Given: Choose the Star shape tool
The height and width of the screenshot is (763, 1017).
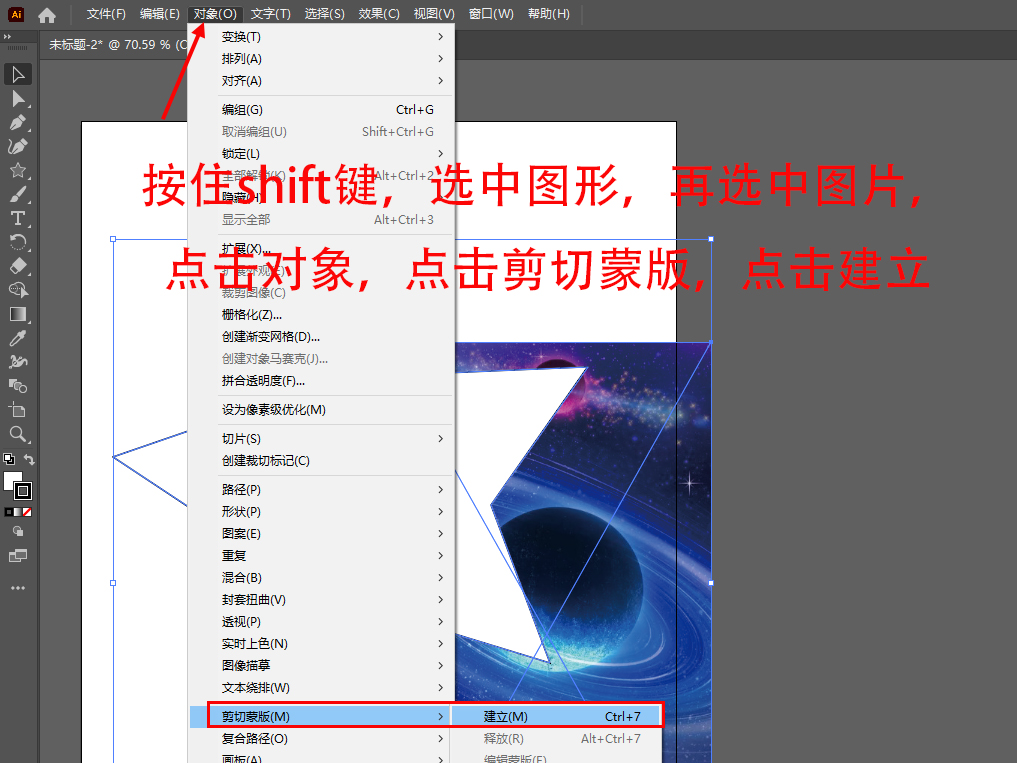Looking at the screenshot, I should click(x=18, y=170).
